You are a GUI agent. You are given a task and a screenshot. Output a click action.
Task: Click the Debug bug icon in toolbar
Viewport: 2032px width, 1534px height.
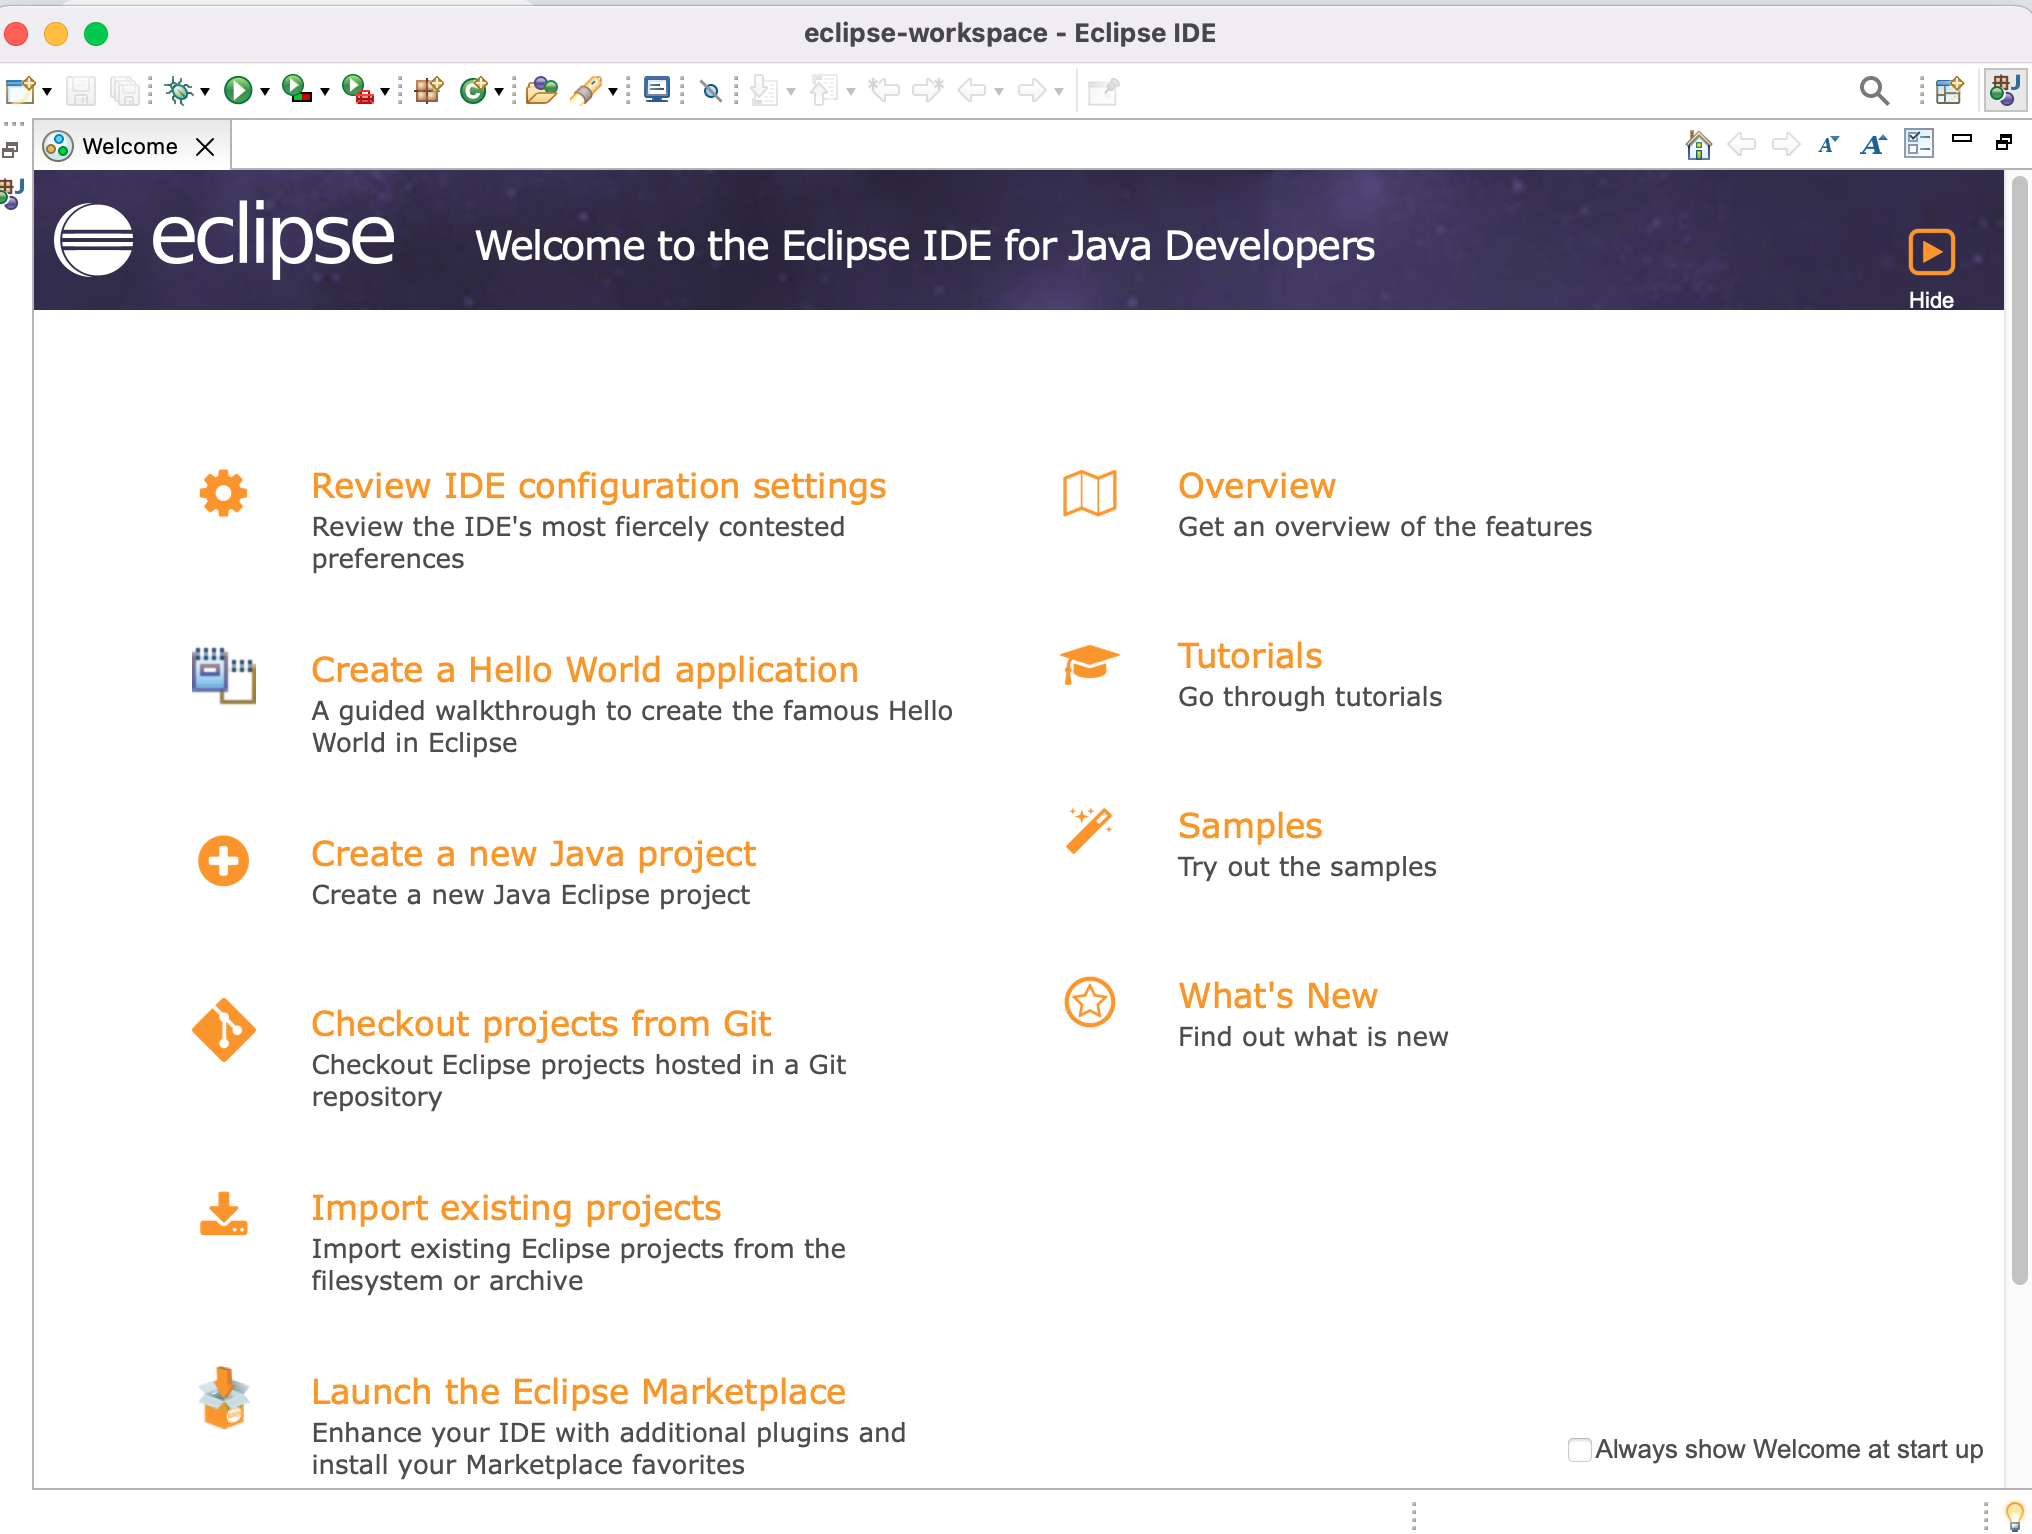point(179,91)
